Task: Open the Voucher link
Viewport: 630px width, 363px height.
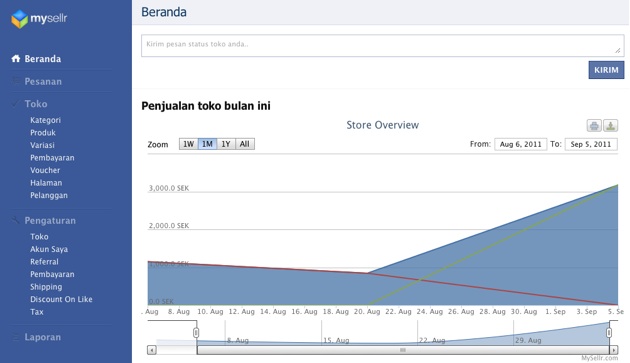Action: [x=45, y=170]
